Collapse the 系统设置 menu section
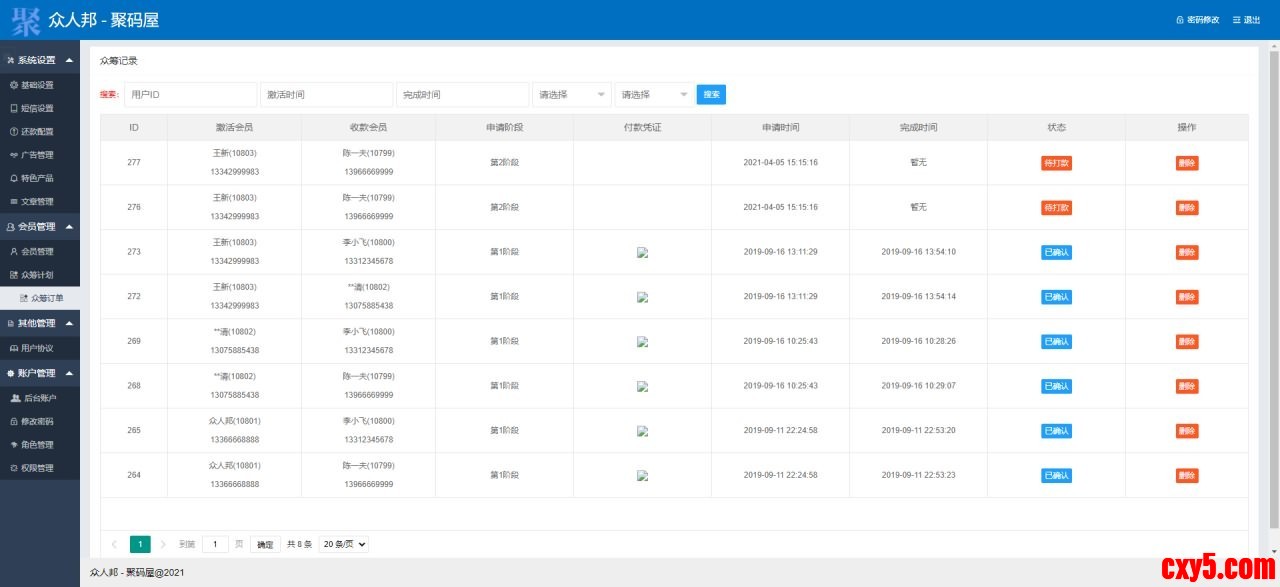 tap(69, 60)
